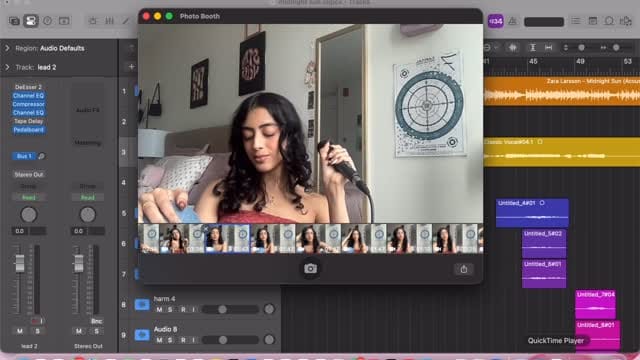The image size is (640, 360).
Task: Record-enable the Audio 8 track
Action: (x=183, y=340)
